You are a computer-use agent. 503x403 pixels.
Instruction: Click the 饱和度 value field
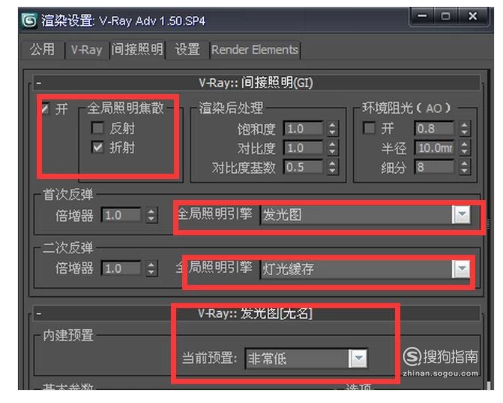pos(303,129)
